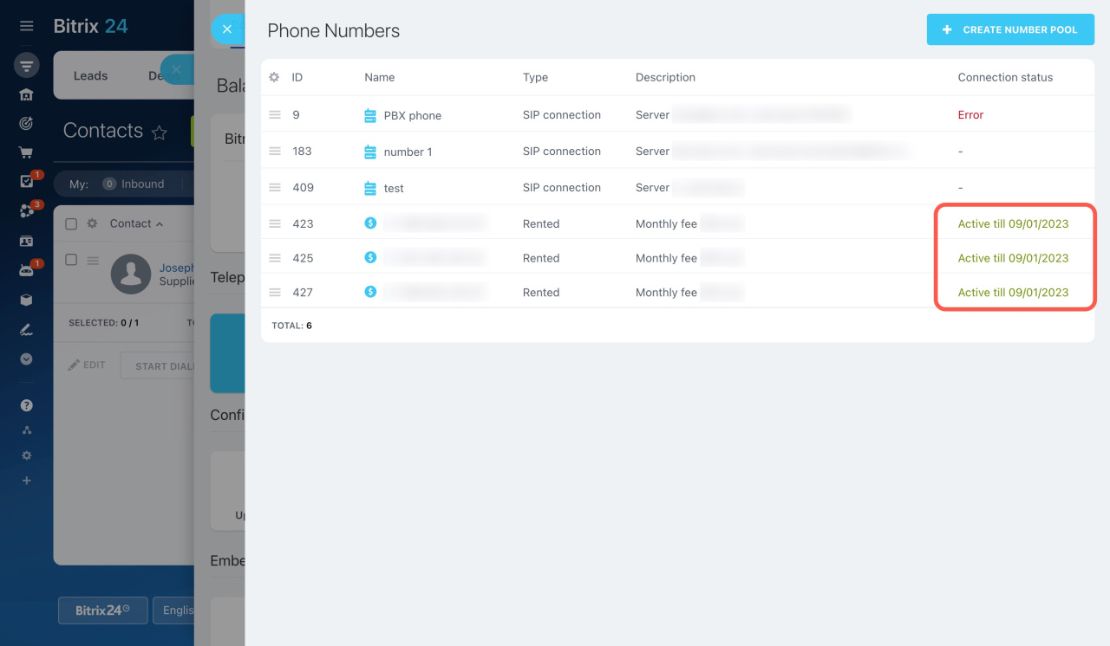Open the 'test' number entry
1110x646 pixels.
[x=394, y=188]
